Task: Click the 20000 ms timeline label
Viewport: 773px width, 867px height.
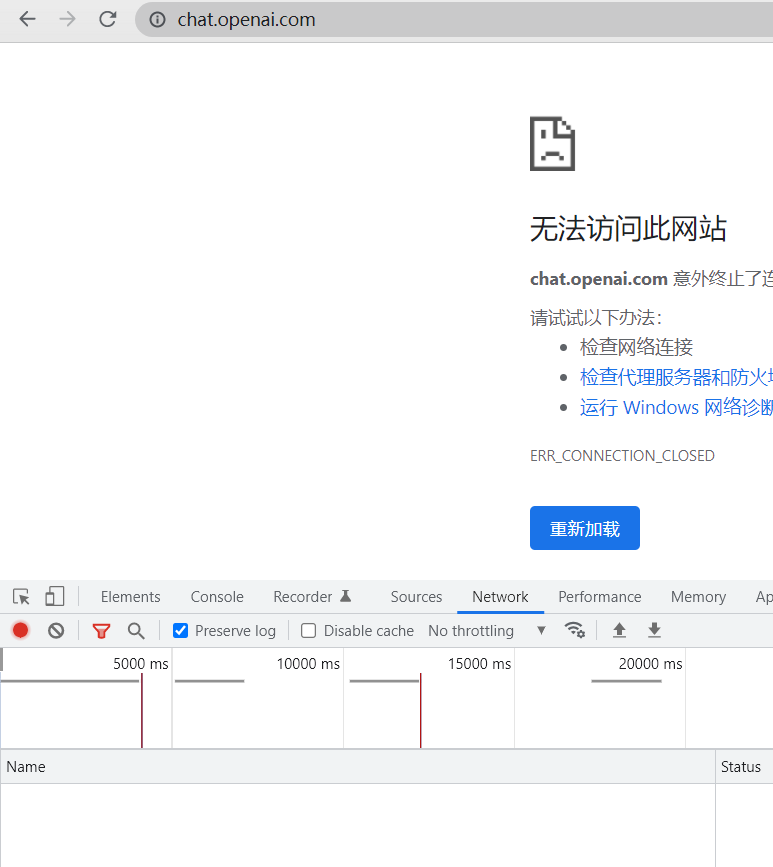Action: [x=650, y=664]
